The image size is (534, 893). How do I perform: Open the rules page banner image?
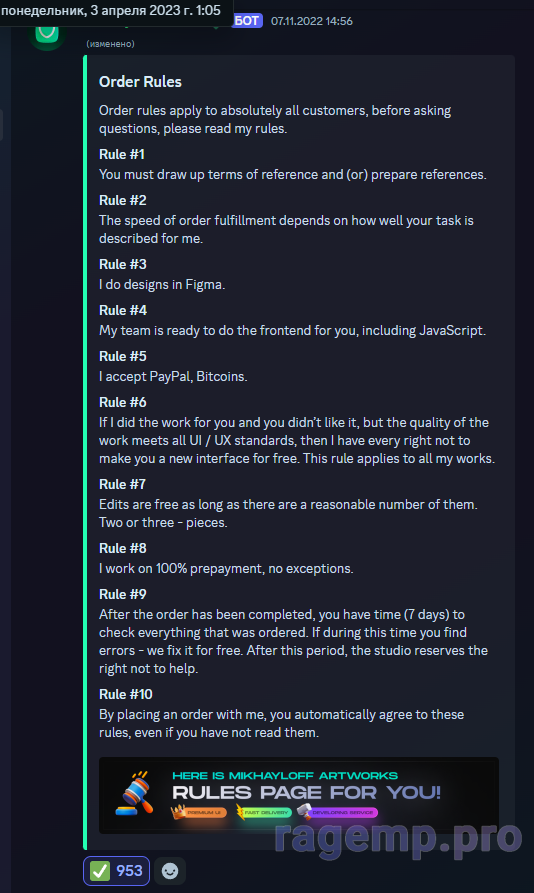pos(299,795)
